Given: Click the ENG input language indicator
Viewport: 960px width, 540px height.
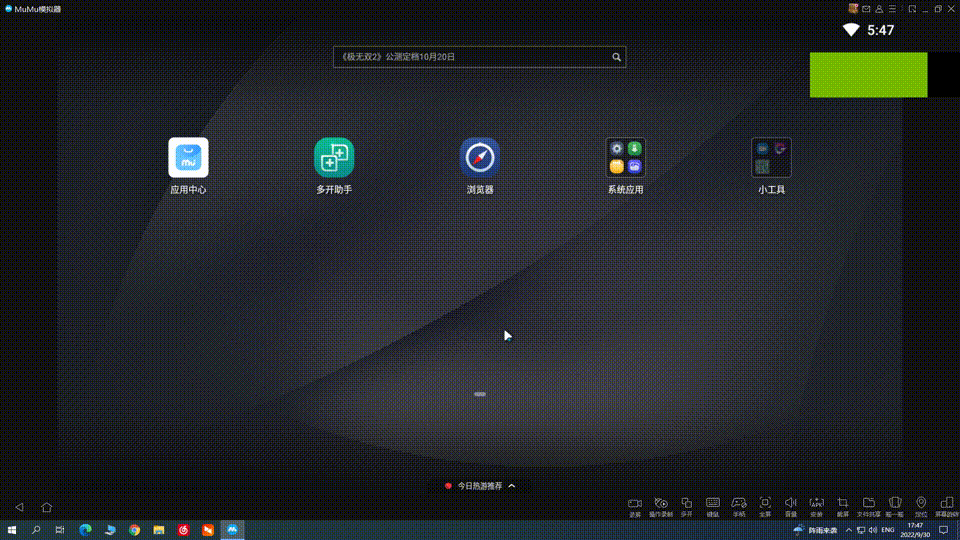Looking at the screenshot, I should point(888,530).
